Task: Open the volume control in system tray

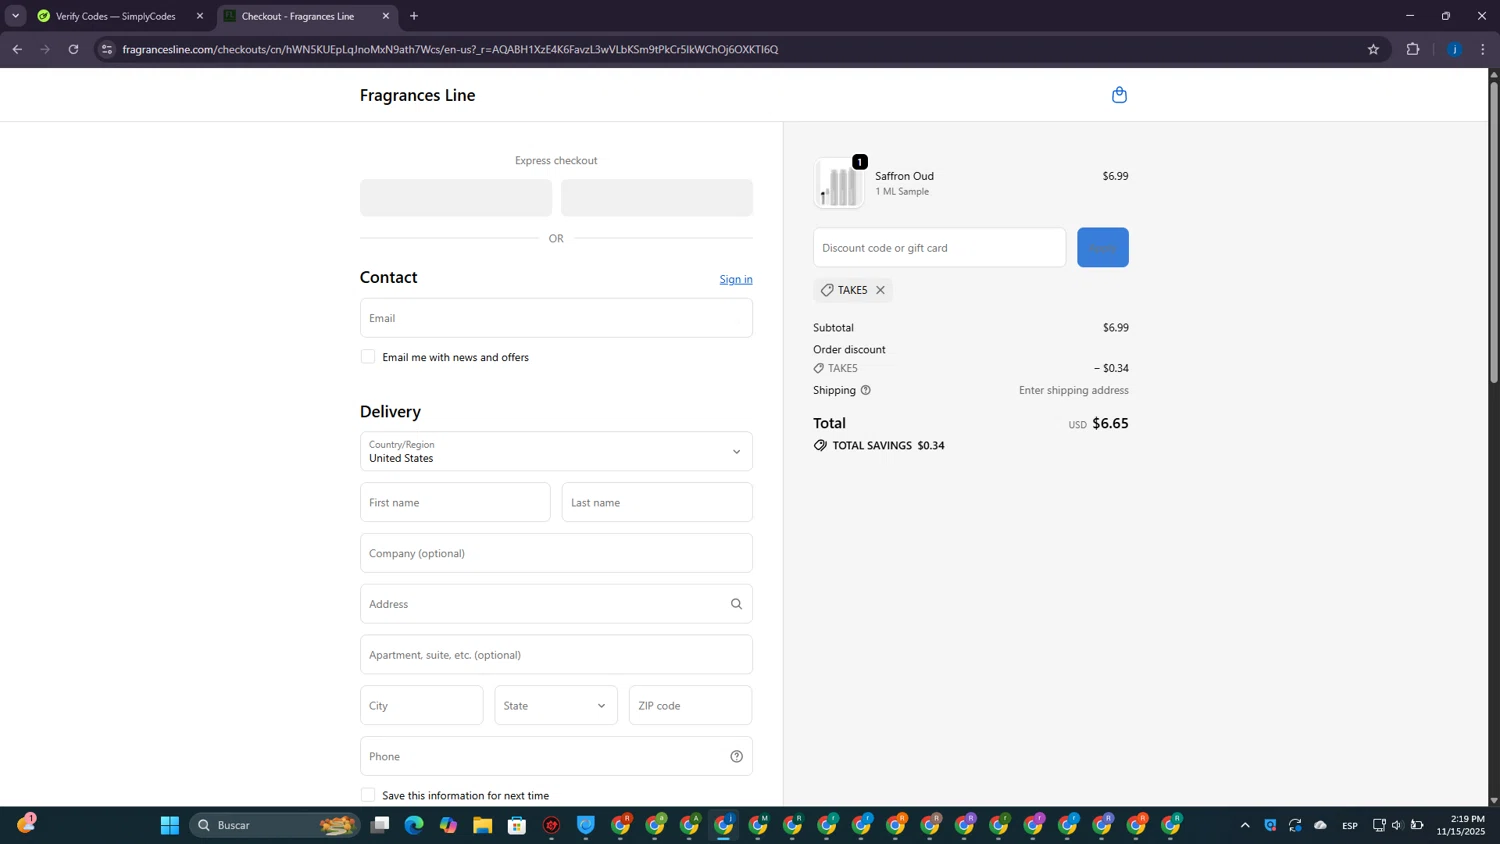Action: (1397, 825)
